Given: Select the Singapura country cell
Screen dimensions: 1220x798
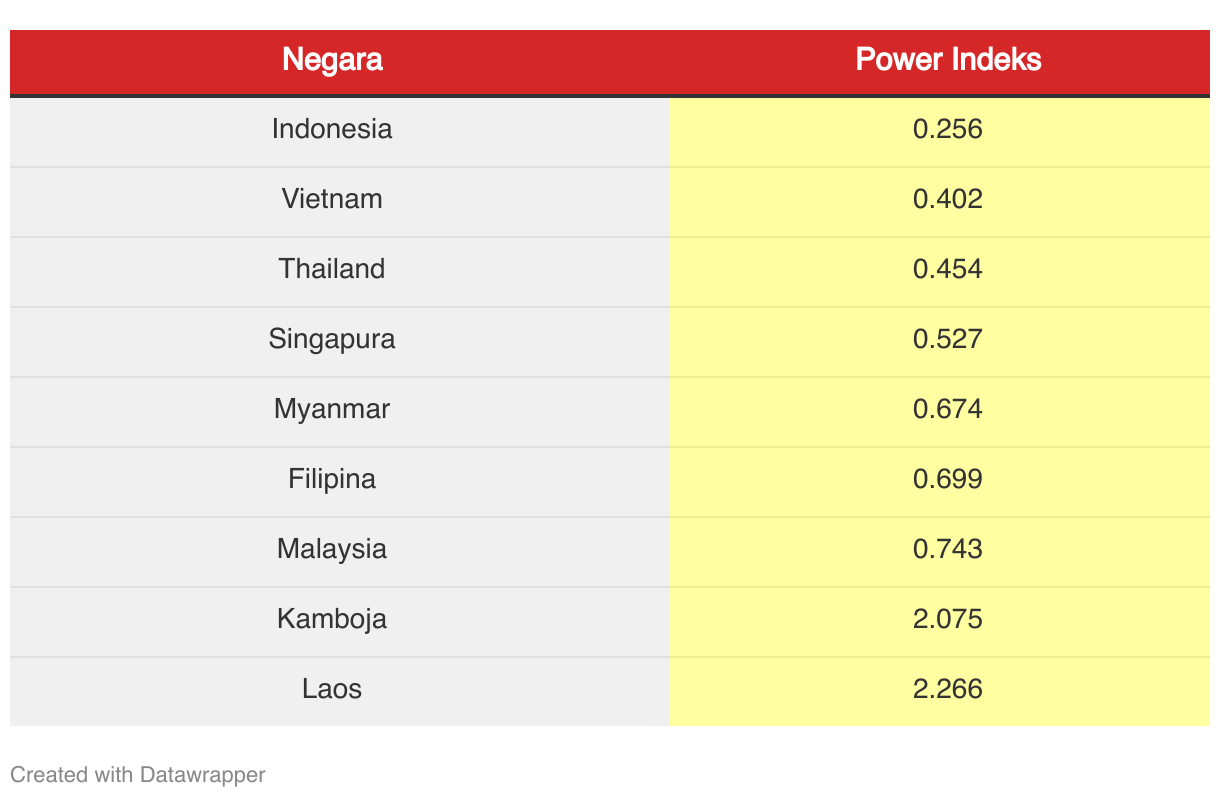Looking at the screenshot, I should pos(332,339).
